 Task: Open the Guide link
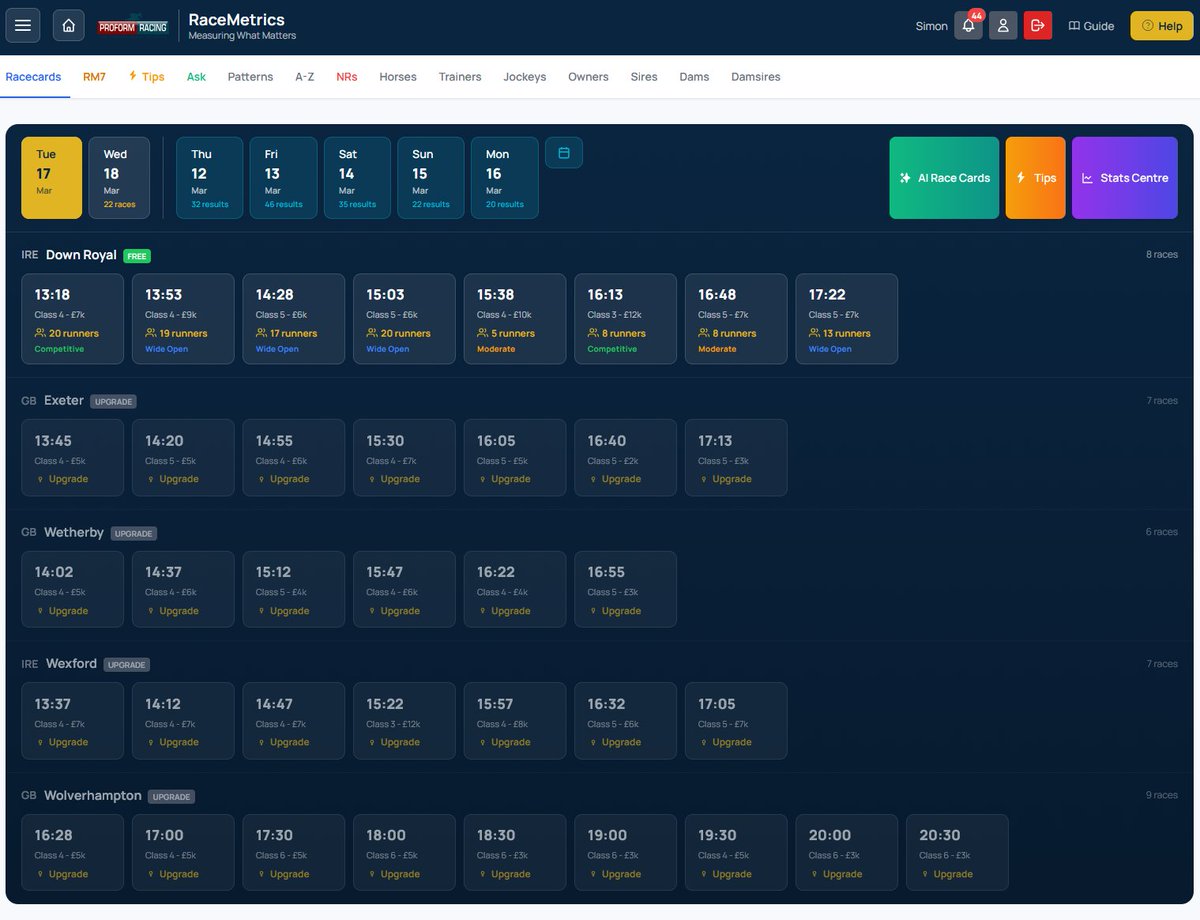click(1091, 26)
